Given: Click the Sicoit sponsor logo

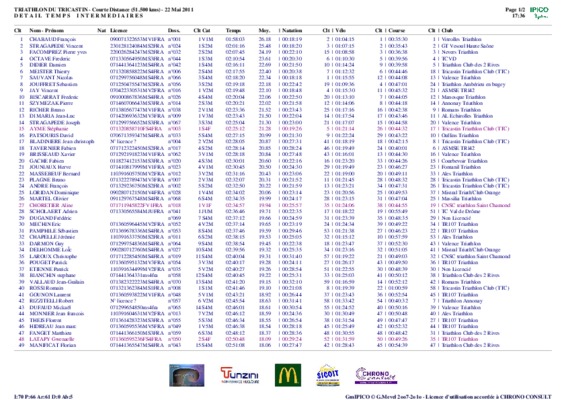Looking at the screenshot, I should tap(327, 375).
